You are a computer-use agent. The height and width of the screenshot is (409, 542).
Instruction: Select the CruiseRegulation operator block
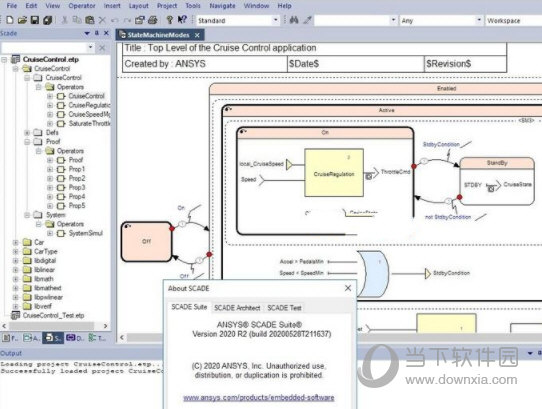pyautogui.click(x=334, y=173)
